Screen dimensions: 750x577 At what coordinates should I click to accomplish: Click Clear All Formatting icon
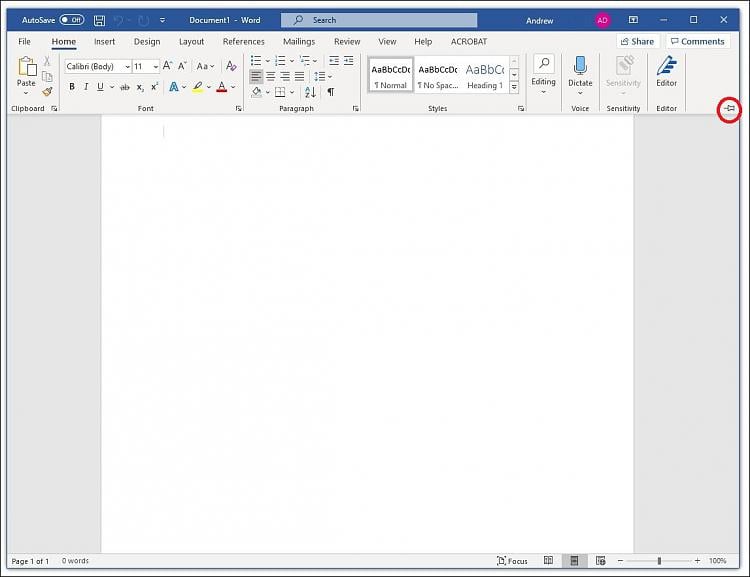click(x=231, y=66)
